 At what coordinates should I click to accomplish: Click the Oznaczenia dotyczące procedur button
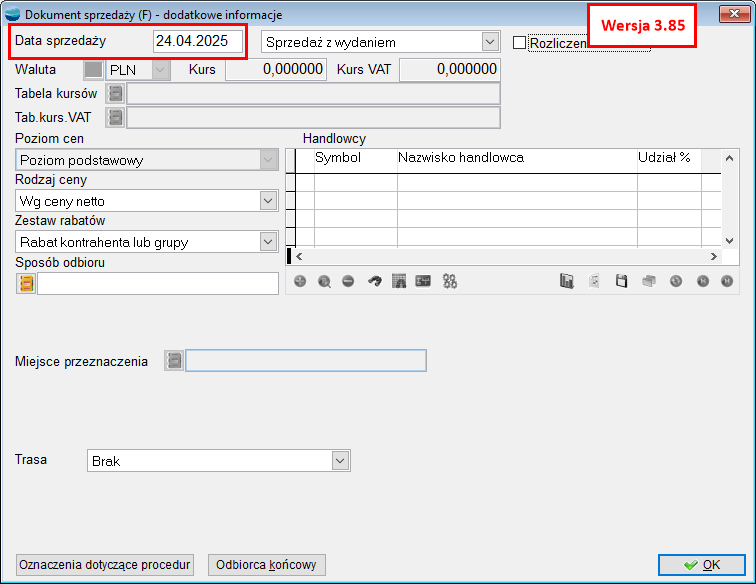pyautogui.click(x=105, y=565)
